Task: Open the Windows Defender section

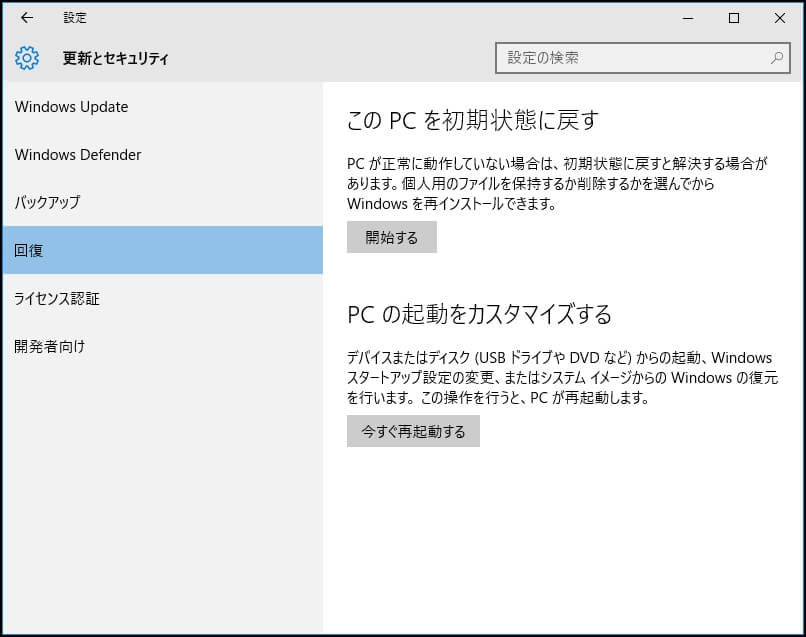Action: click(78, 155)
